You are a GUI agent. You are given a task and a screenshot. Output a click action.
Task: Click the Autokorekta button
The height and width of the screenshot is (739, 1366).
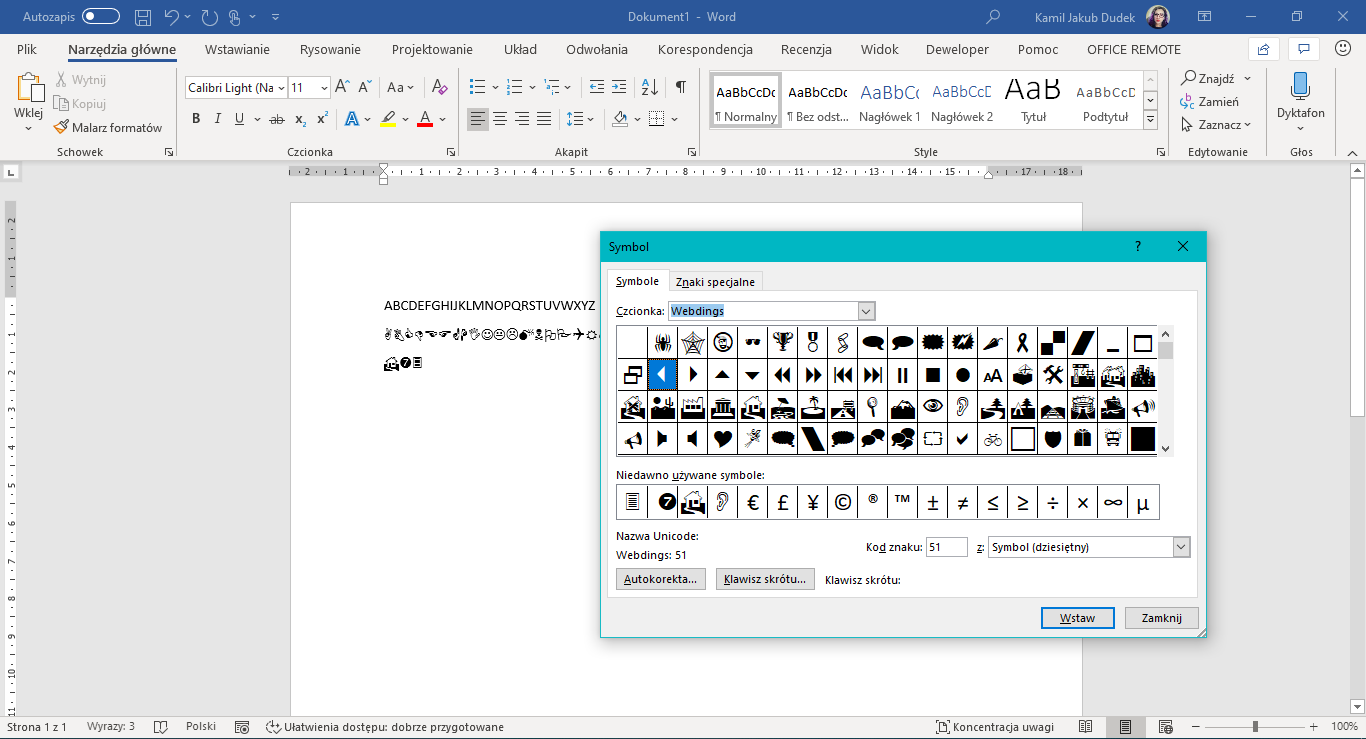661,579
